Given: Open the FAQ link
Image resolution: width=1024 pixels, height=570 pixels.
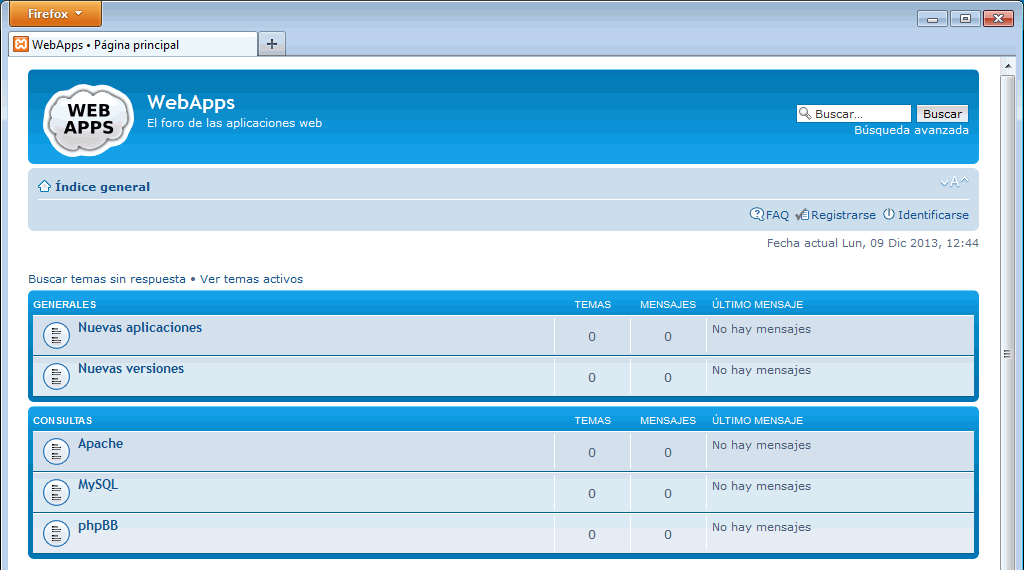Looking at the screenshot, I should pos(777,215).
